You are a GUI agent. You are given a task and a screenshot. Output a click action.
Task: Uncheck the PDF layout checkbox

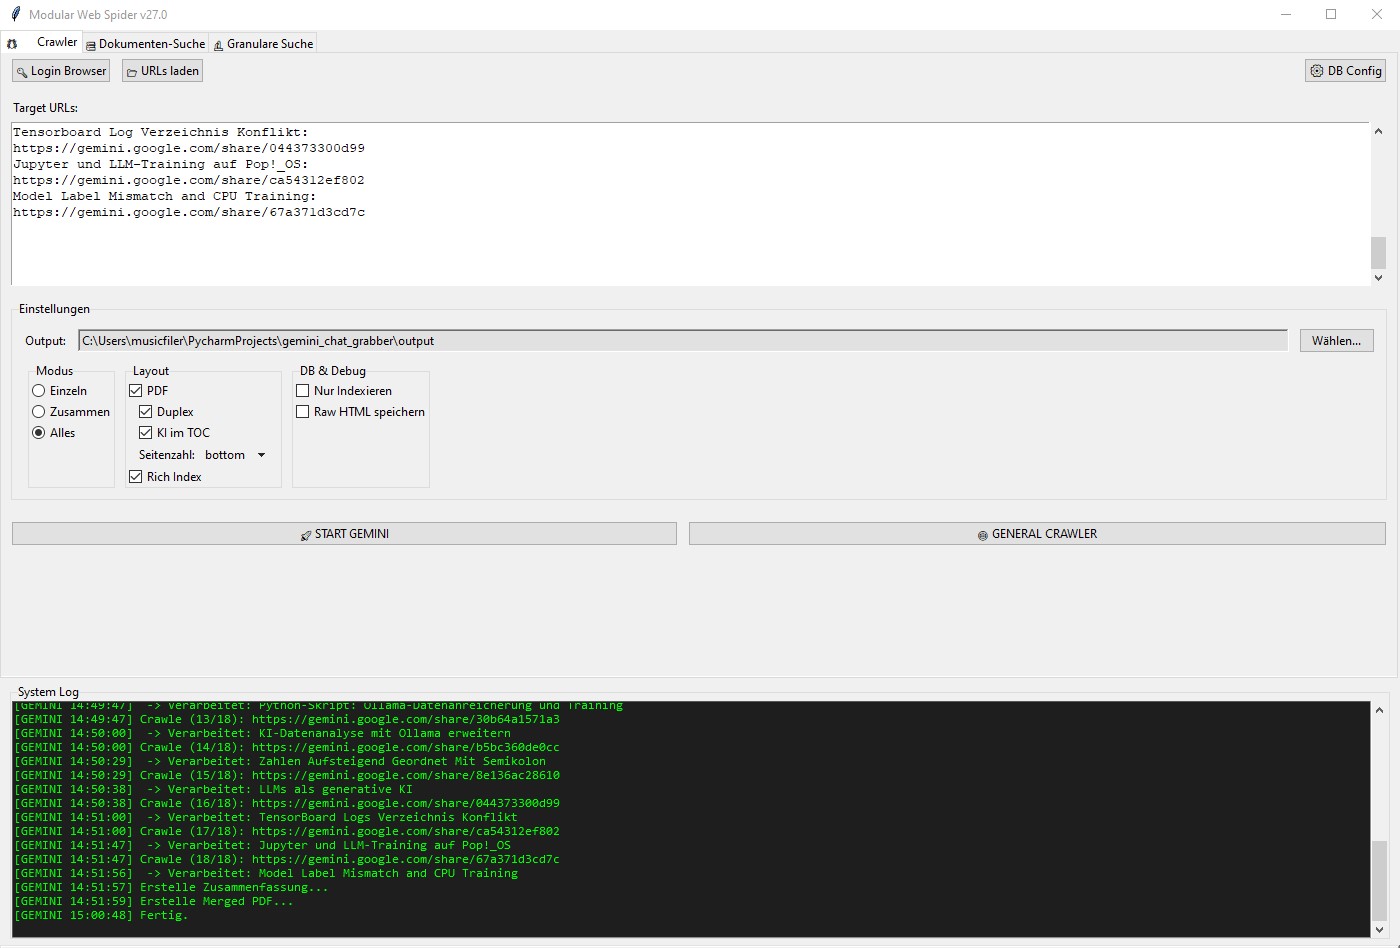click(x=136, y=391)
